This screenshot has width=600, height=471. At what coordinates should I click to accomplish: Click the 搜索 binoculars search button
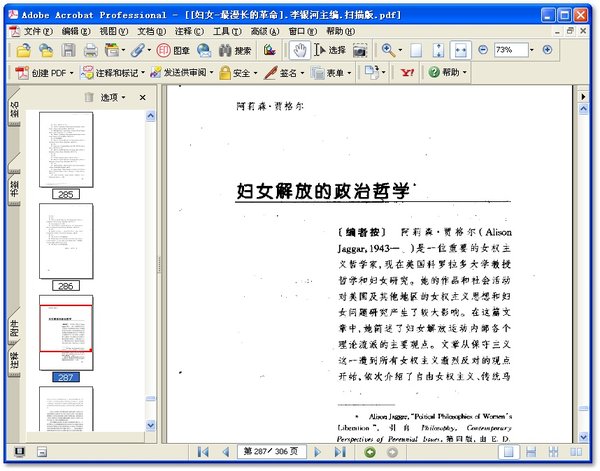(235, 50)
